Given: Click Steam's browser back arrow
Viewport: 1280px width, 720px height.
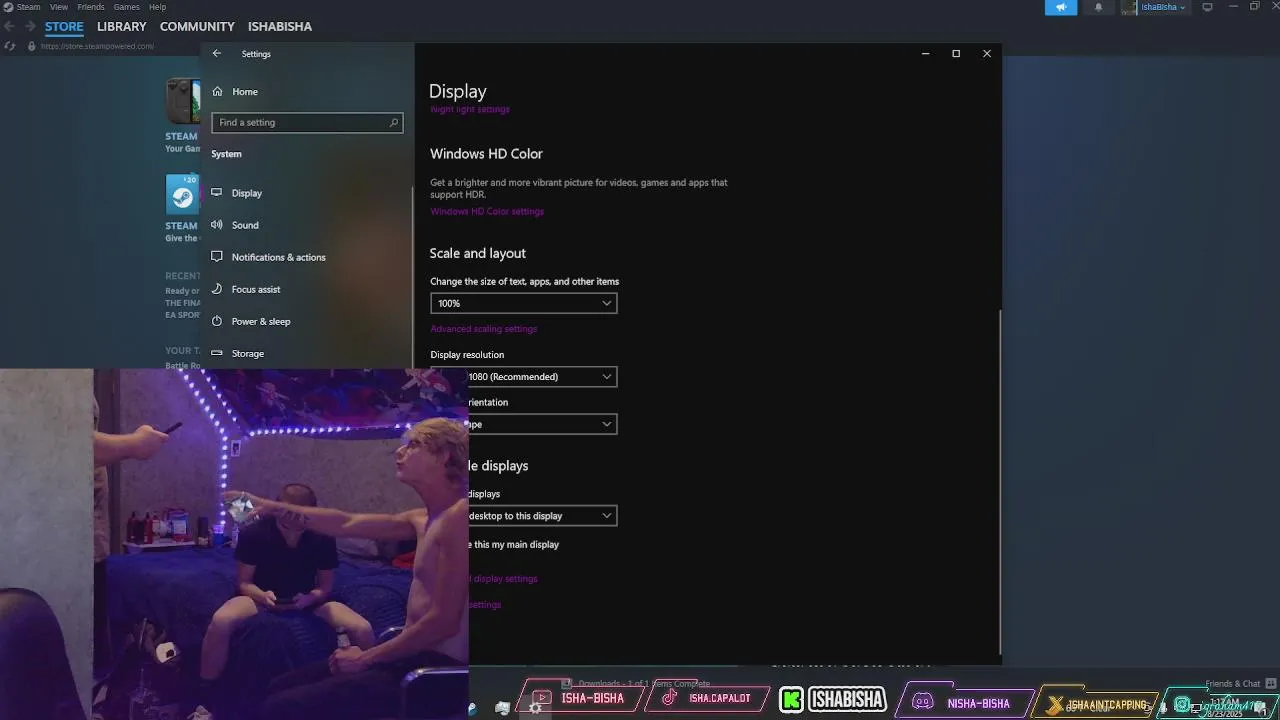Looking at the screenshot, I should [9, 26].
